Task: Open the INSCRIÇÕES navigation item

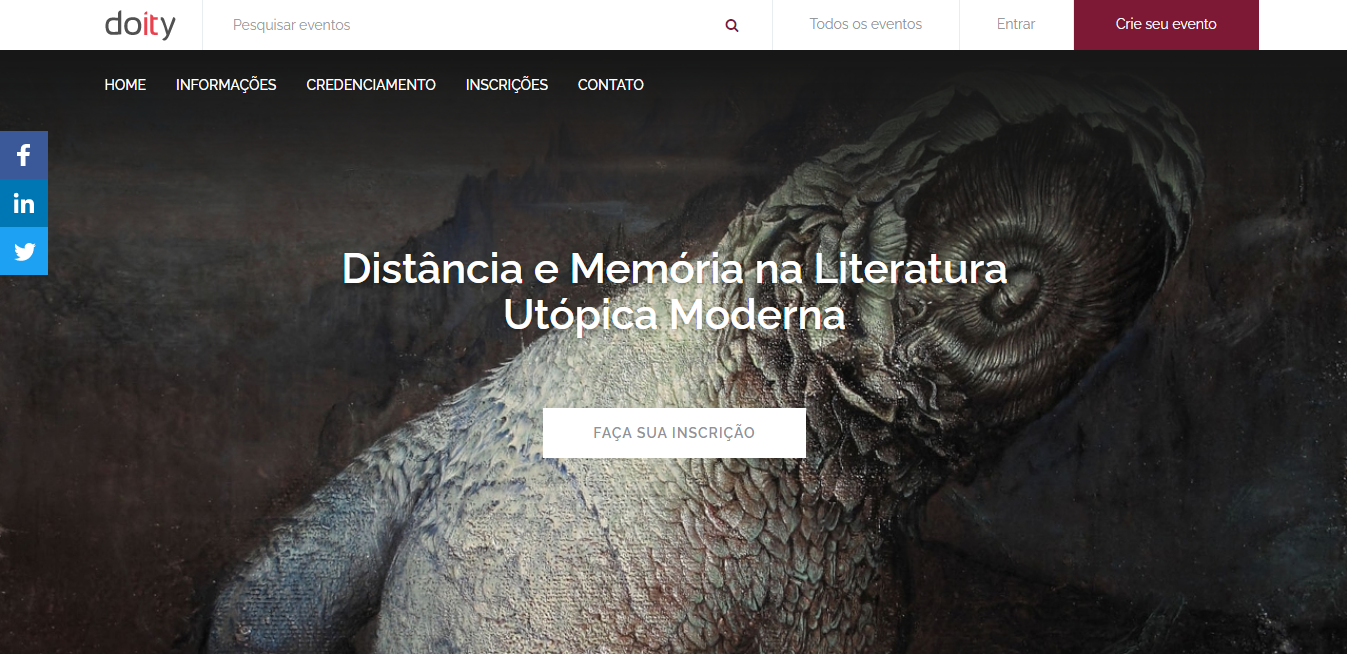Action: (x=507, y=85)
